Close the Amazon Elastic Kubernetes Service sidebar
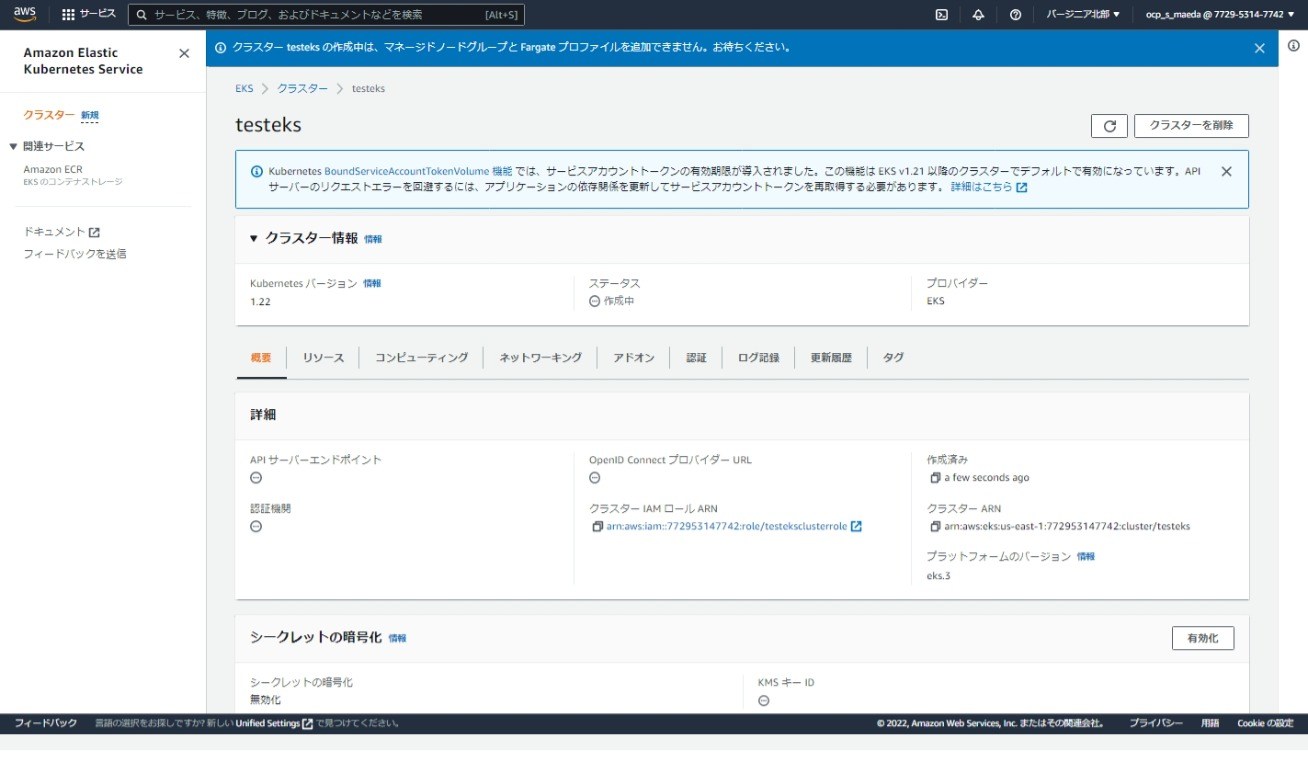The height and width of the screenshot is (770, 1308). pos(184,54)
